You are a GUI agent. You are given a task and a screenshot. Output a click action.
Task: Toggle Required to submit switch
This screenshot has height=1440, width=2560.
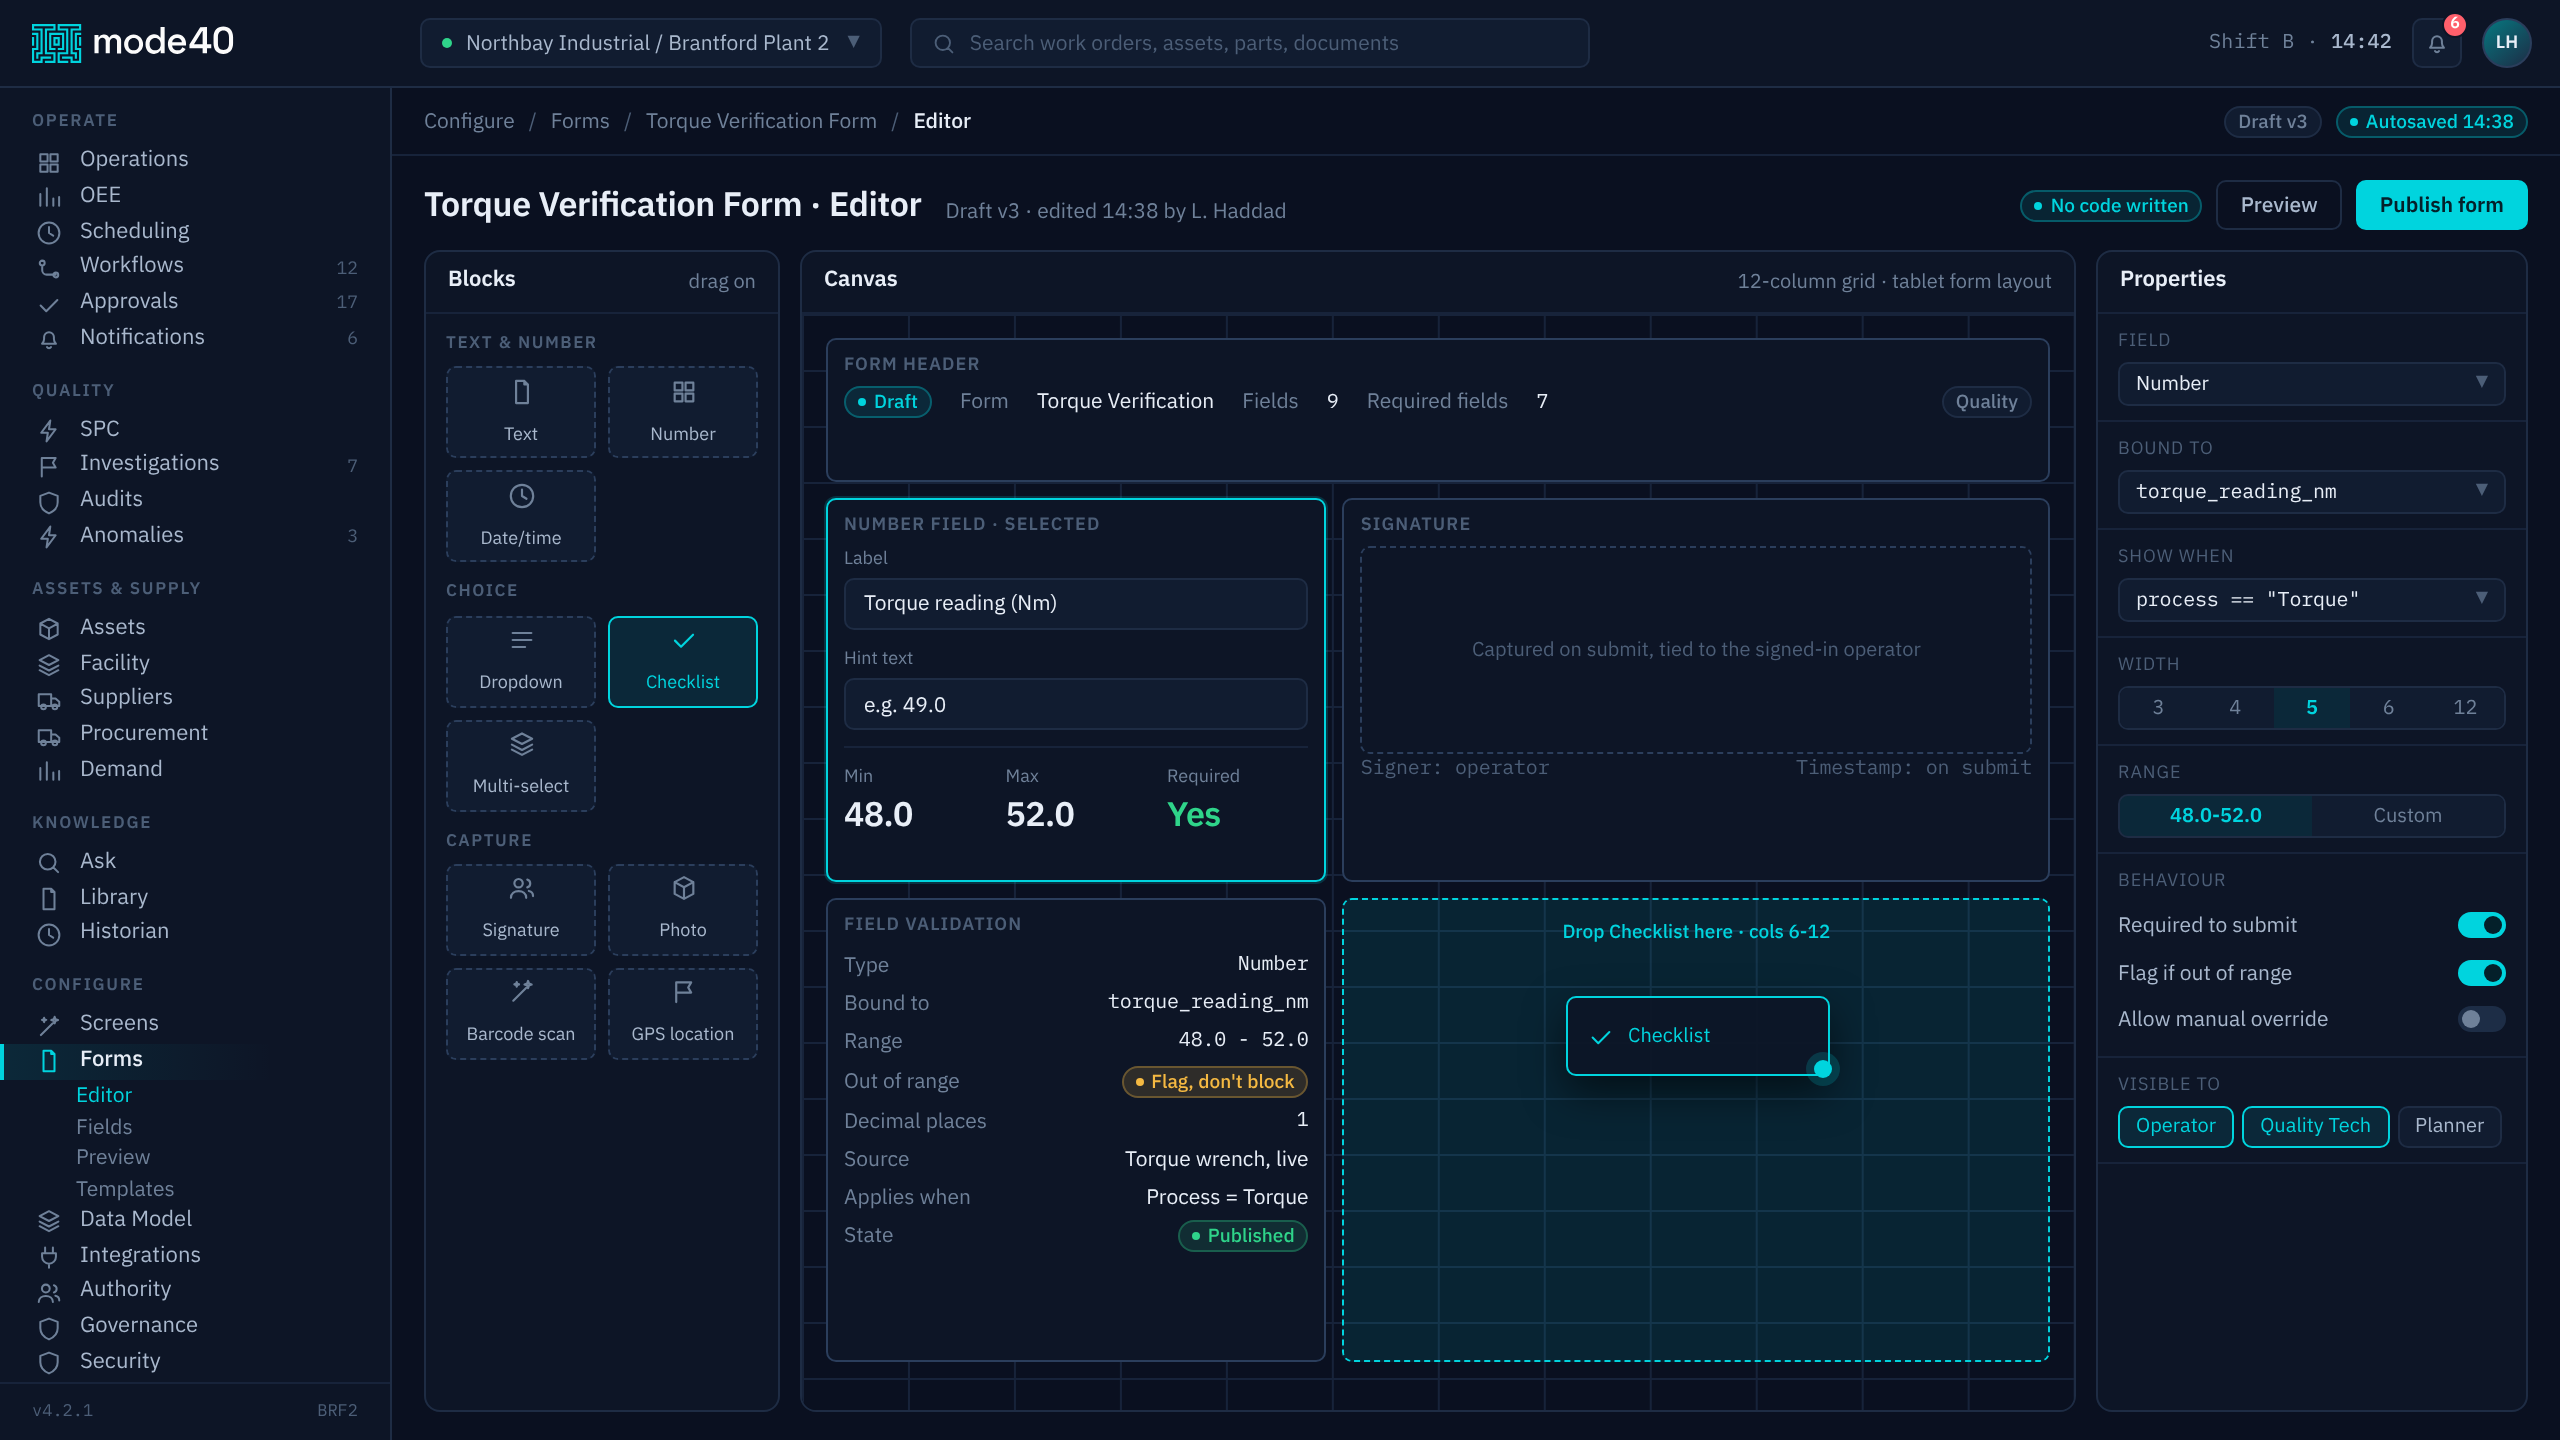tap(2481, 925)
